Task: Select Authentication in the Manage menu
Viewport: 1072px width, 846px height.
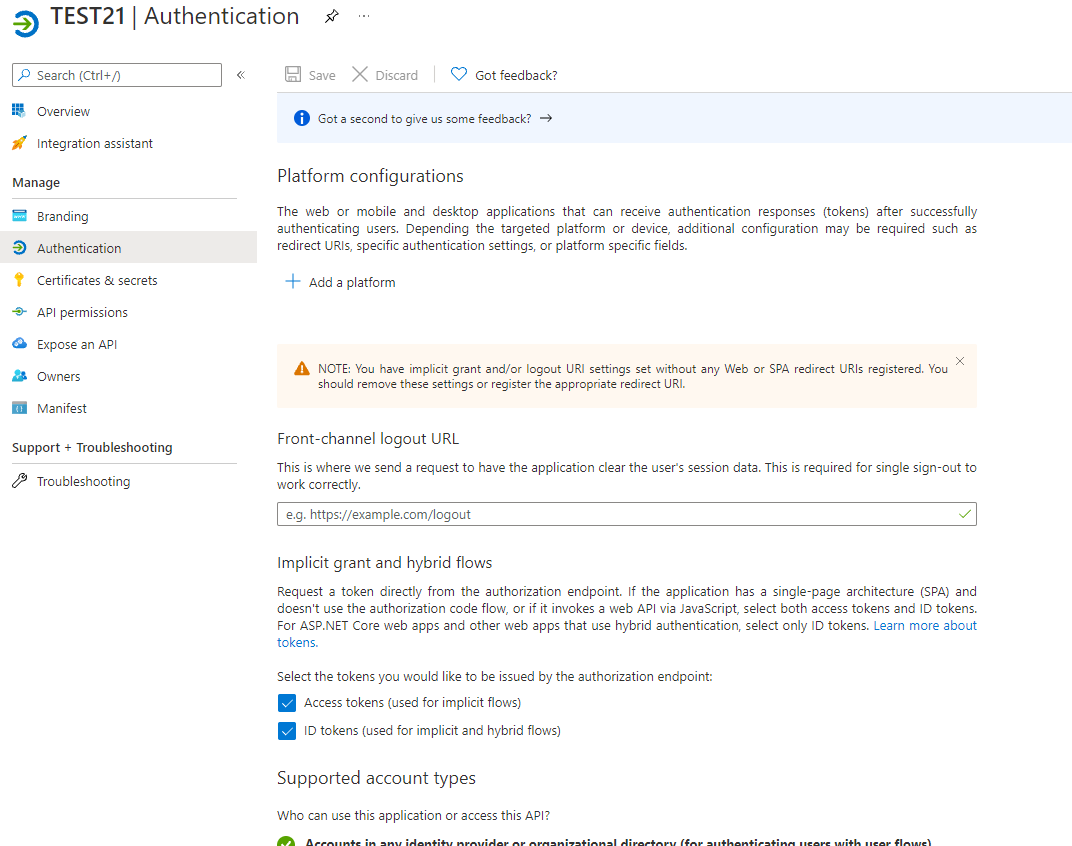Action: coord(79,248)
